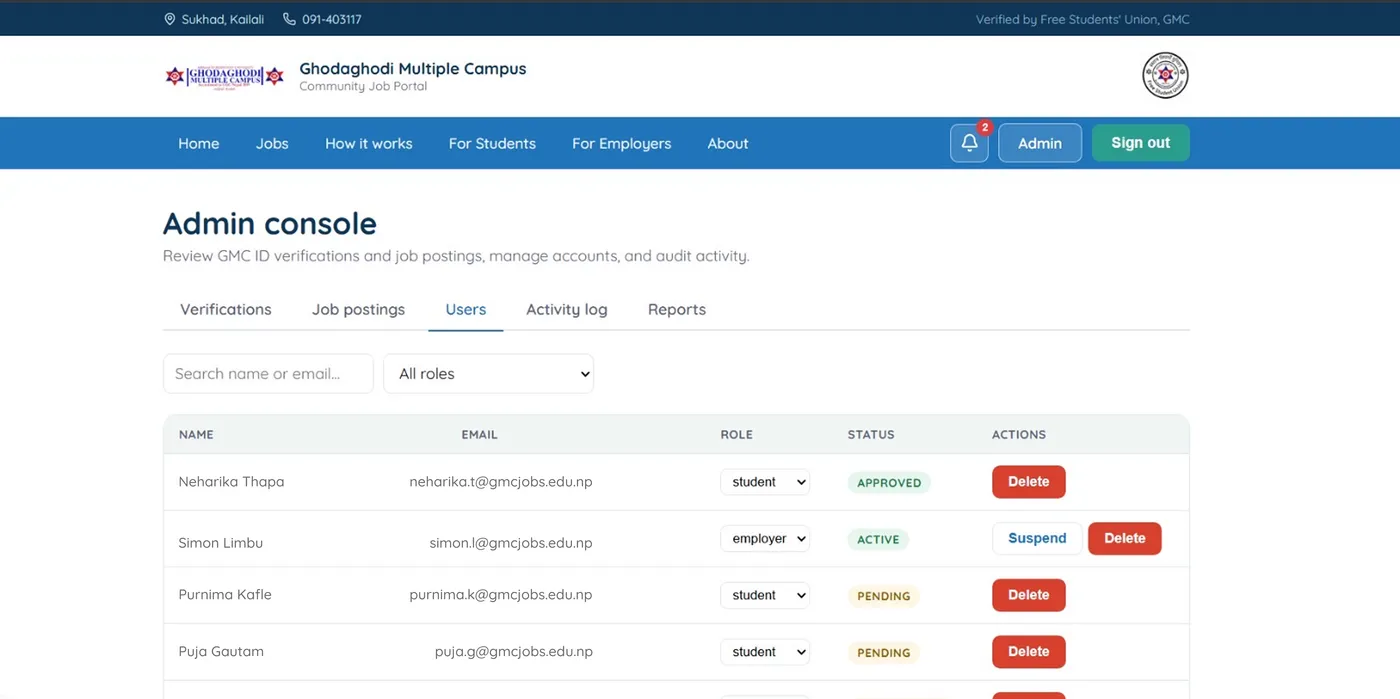Switch to the Verifications tab
The width and height of the screenshot is (1400, 699).
226,309
